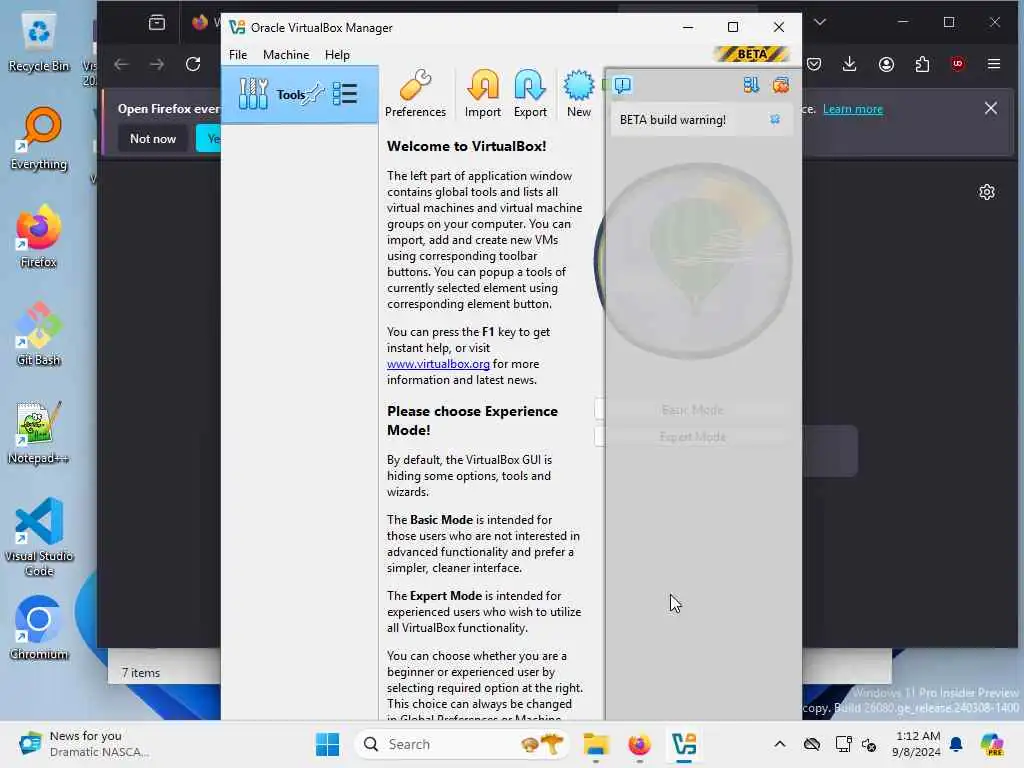This screenshot has height=768, width=1024.
Task: Click the taskbar Search box
Action: tap(462, 744)
